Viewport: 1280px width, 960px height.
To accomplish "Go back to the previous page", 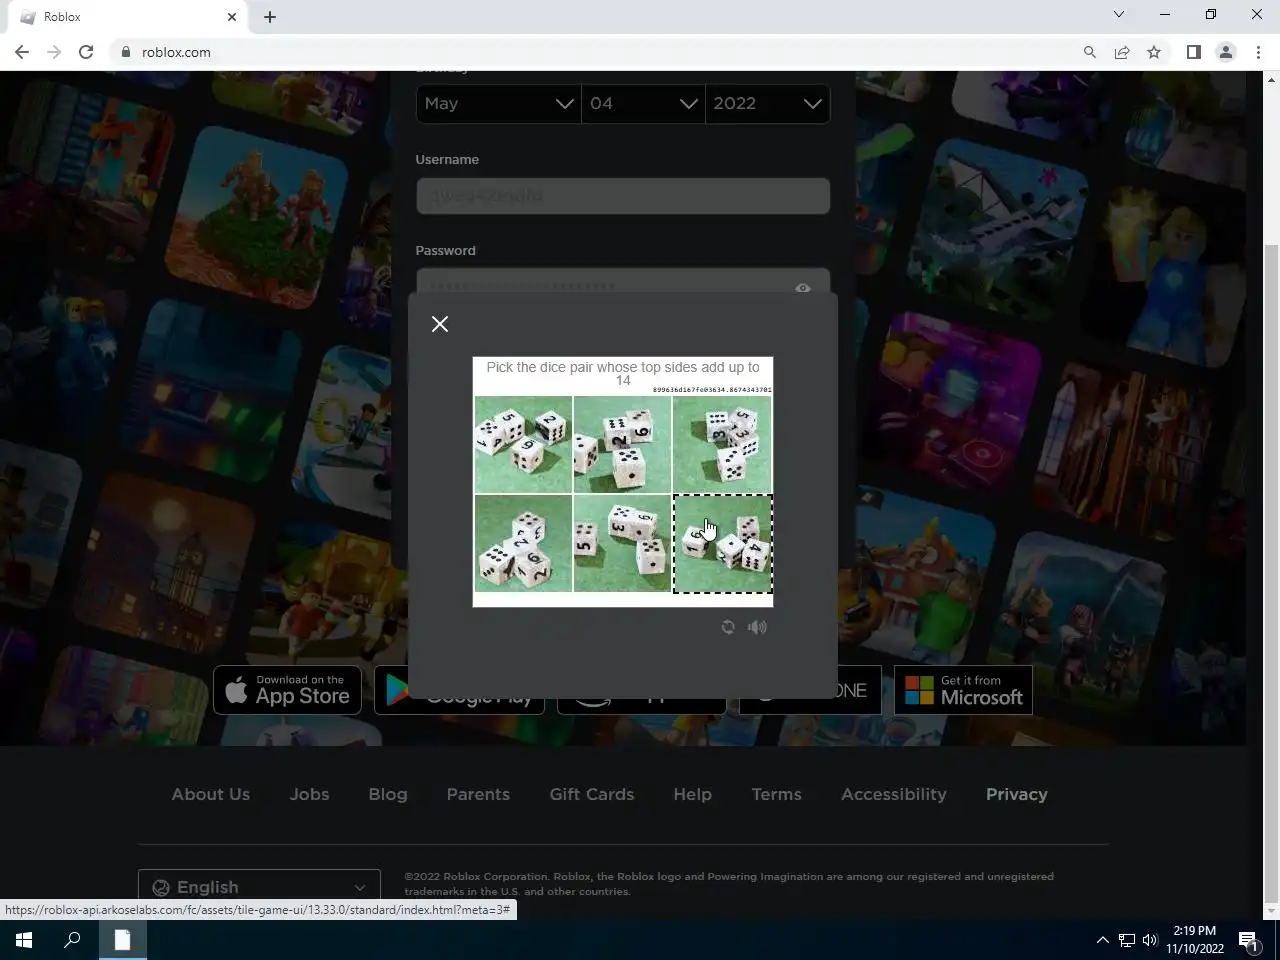I will pyautogui.click(x=22, y=52).
